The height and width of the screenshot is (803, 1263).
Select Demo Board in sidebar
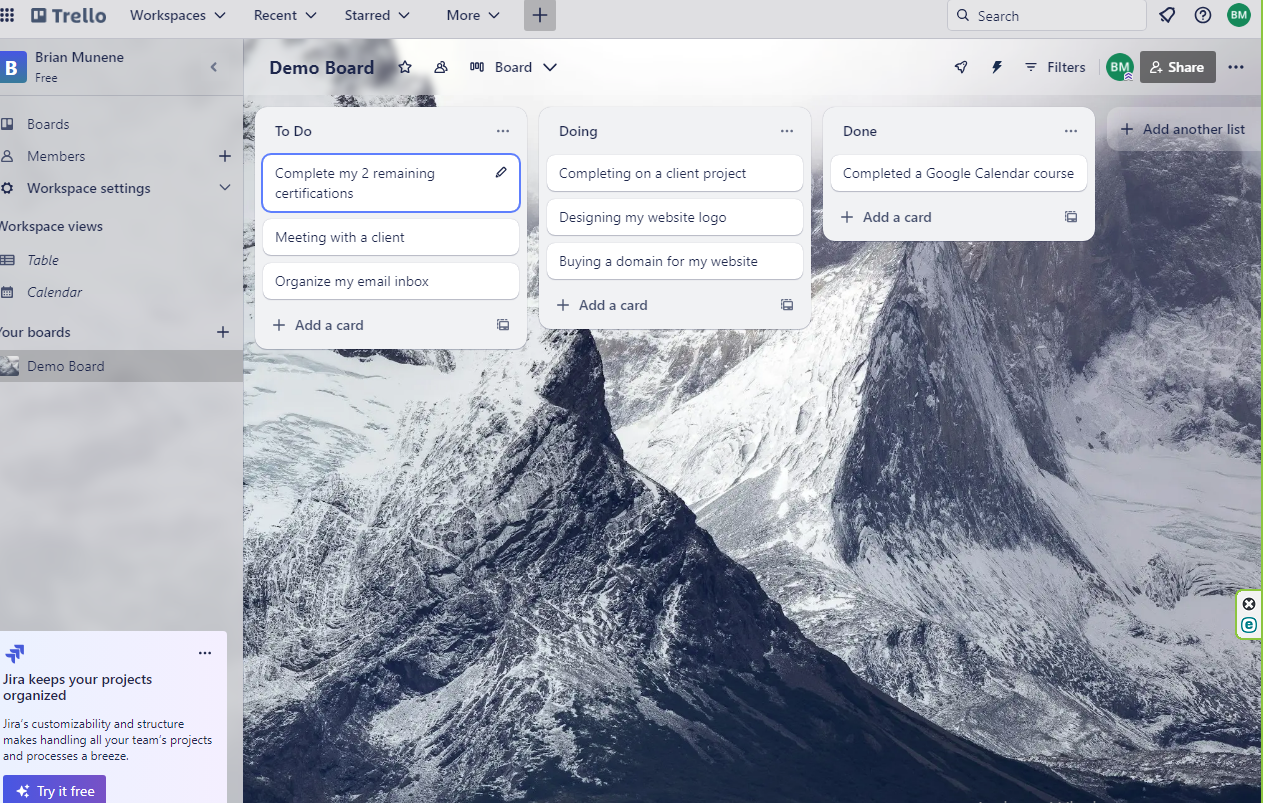coord(120,366)
